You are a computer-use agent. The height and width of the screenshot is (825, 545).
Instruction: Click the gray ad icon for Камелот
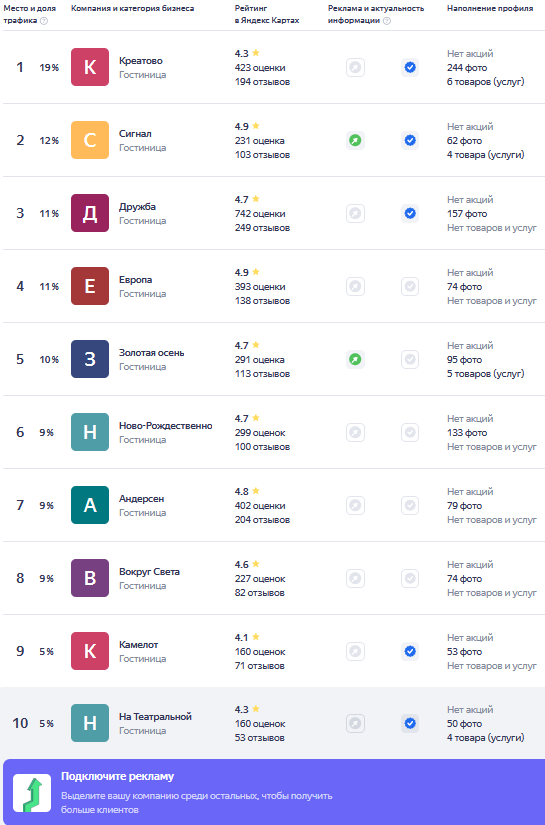tap(355, 651)
